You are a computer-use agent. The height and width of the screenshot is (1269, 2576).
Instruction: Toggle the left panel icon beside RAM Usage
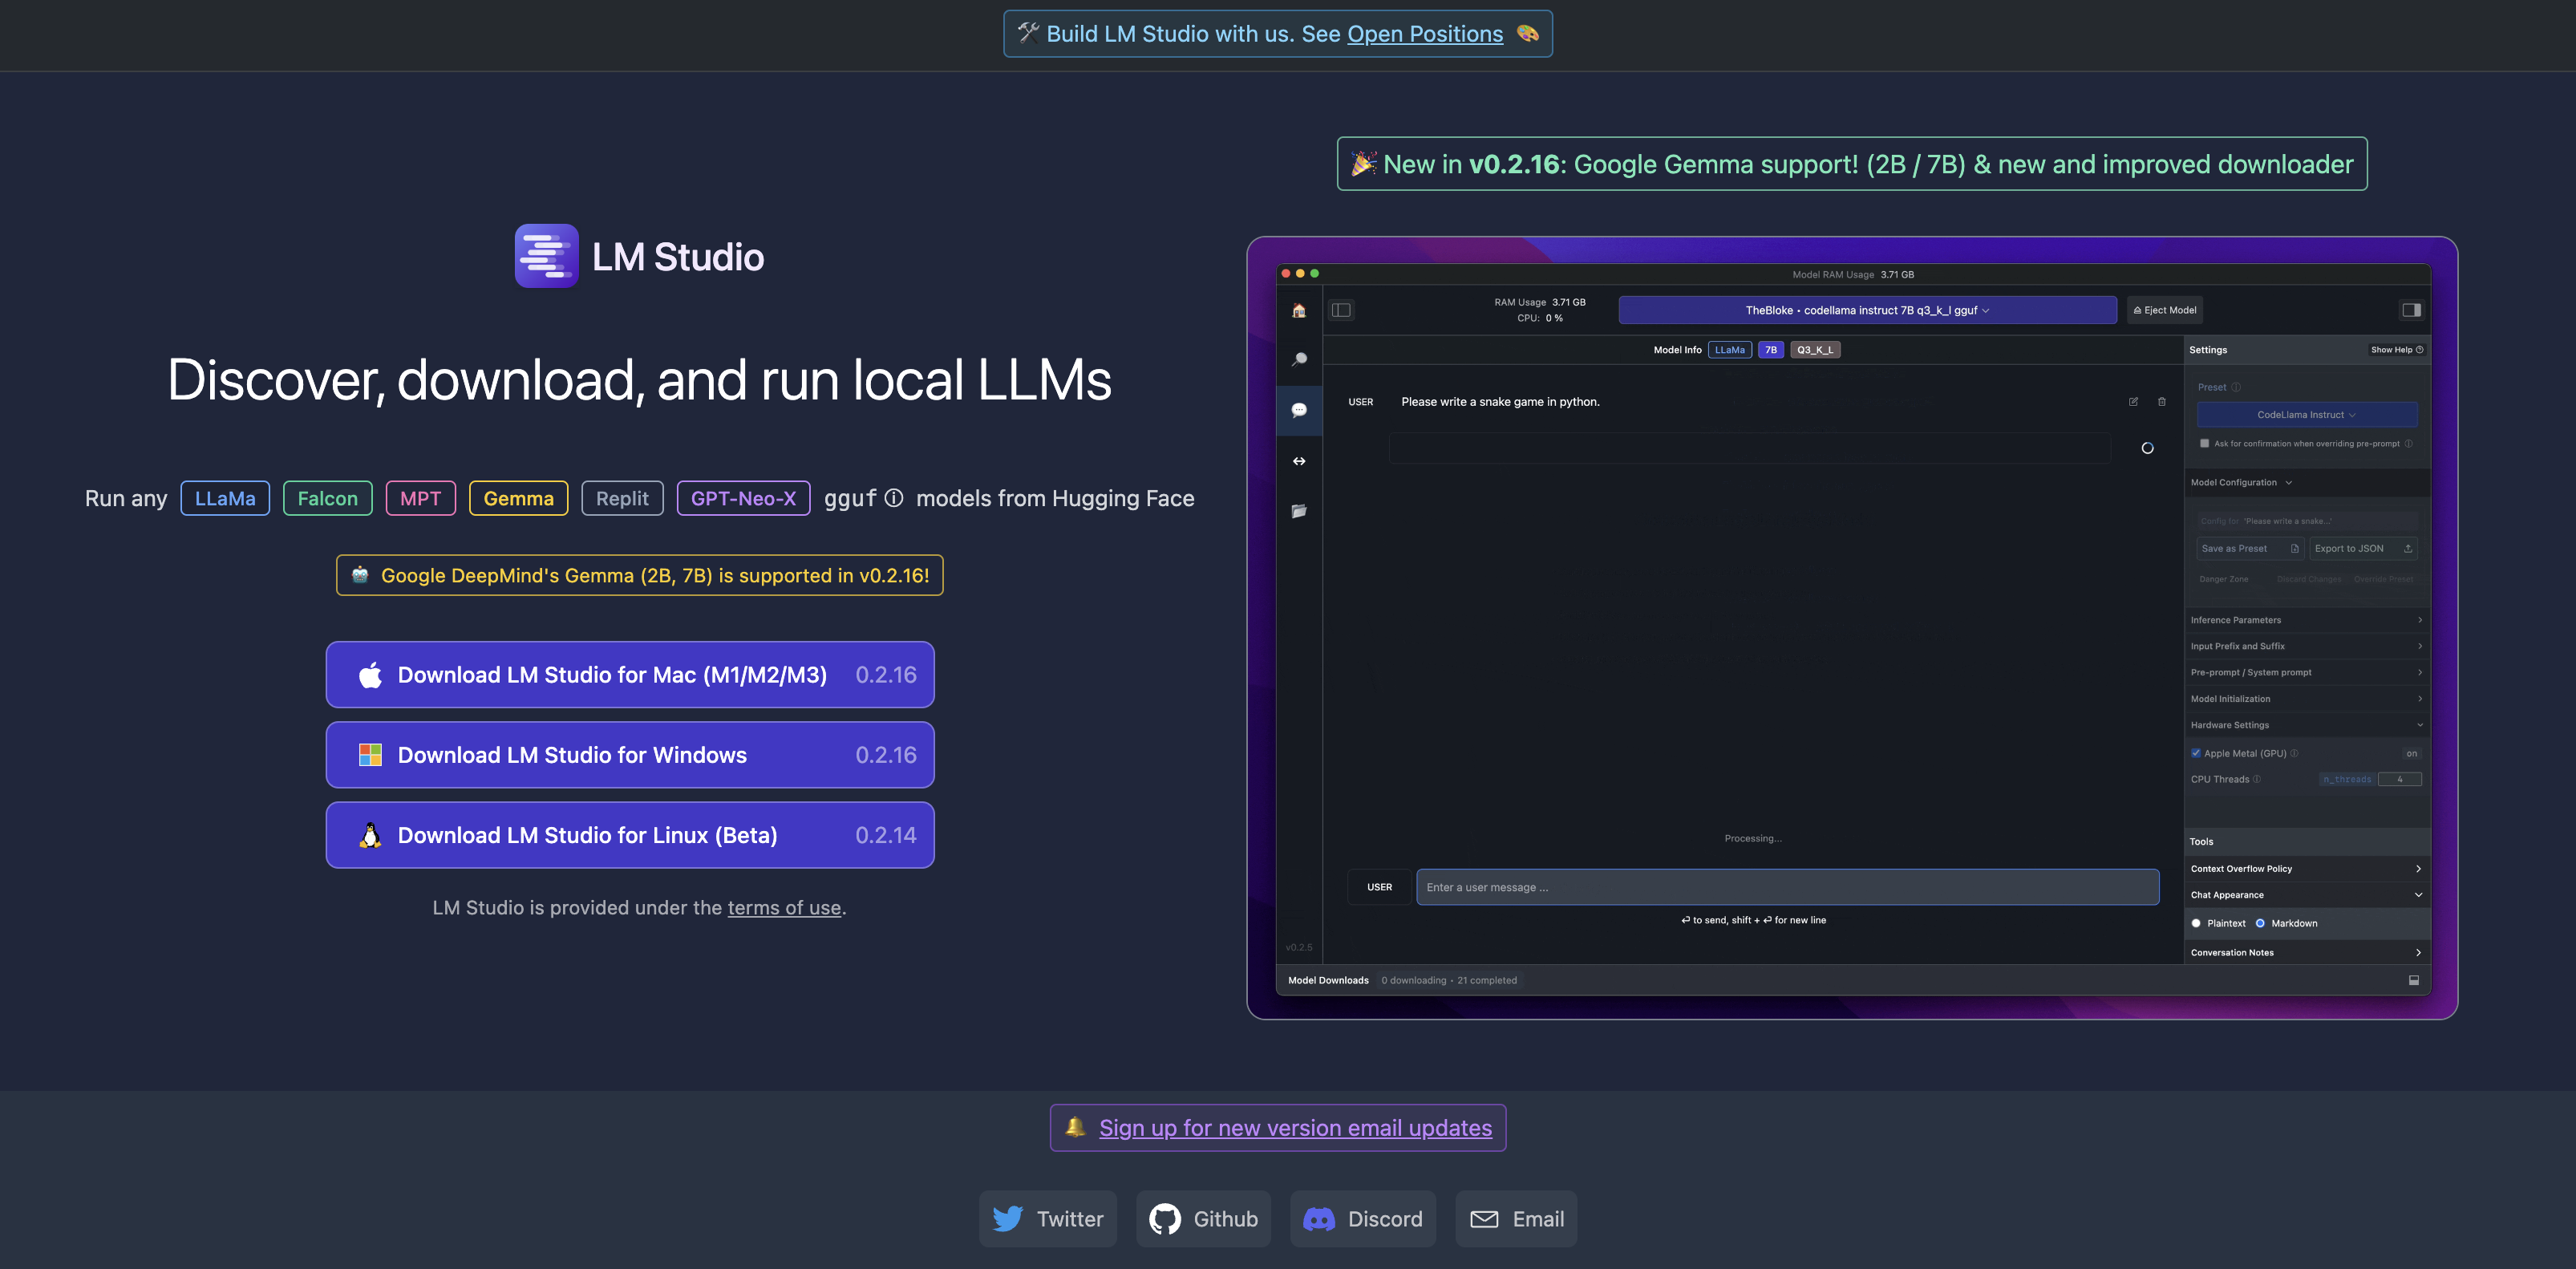click(x=1341, y=310)
